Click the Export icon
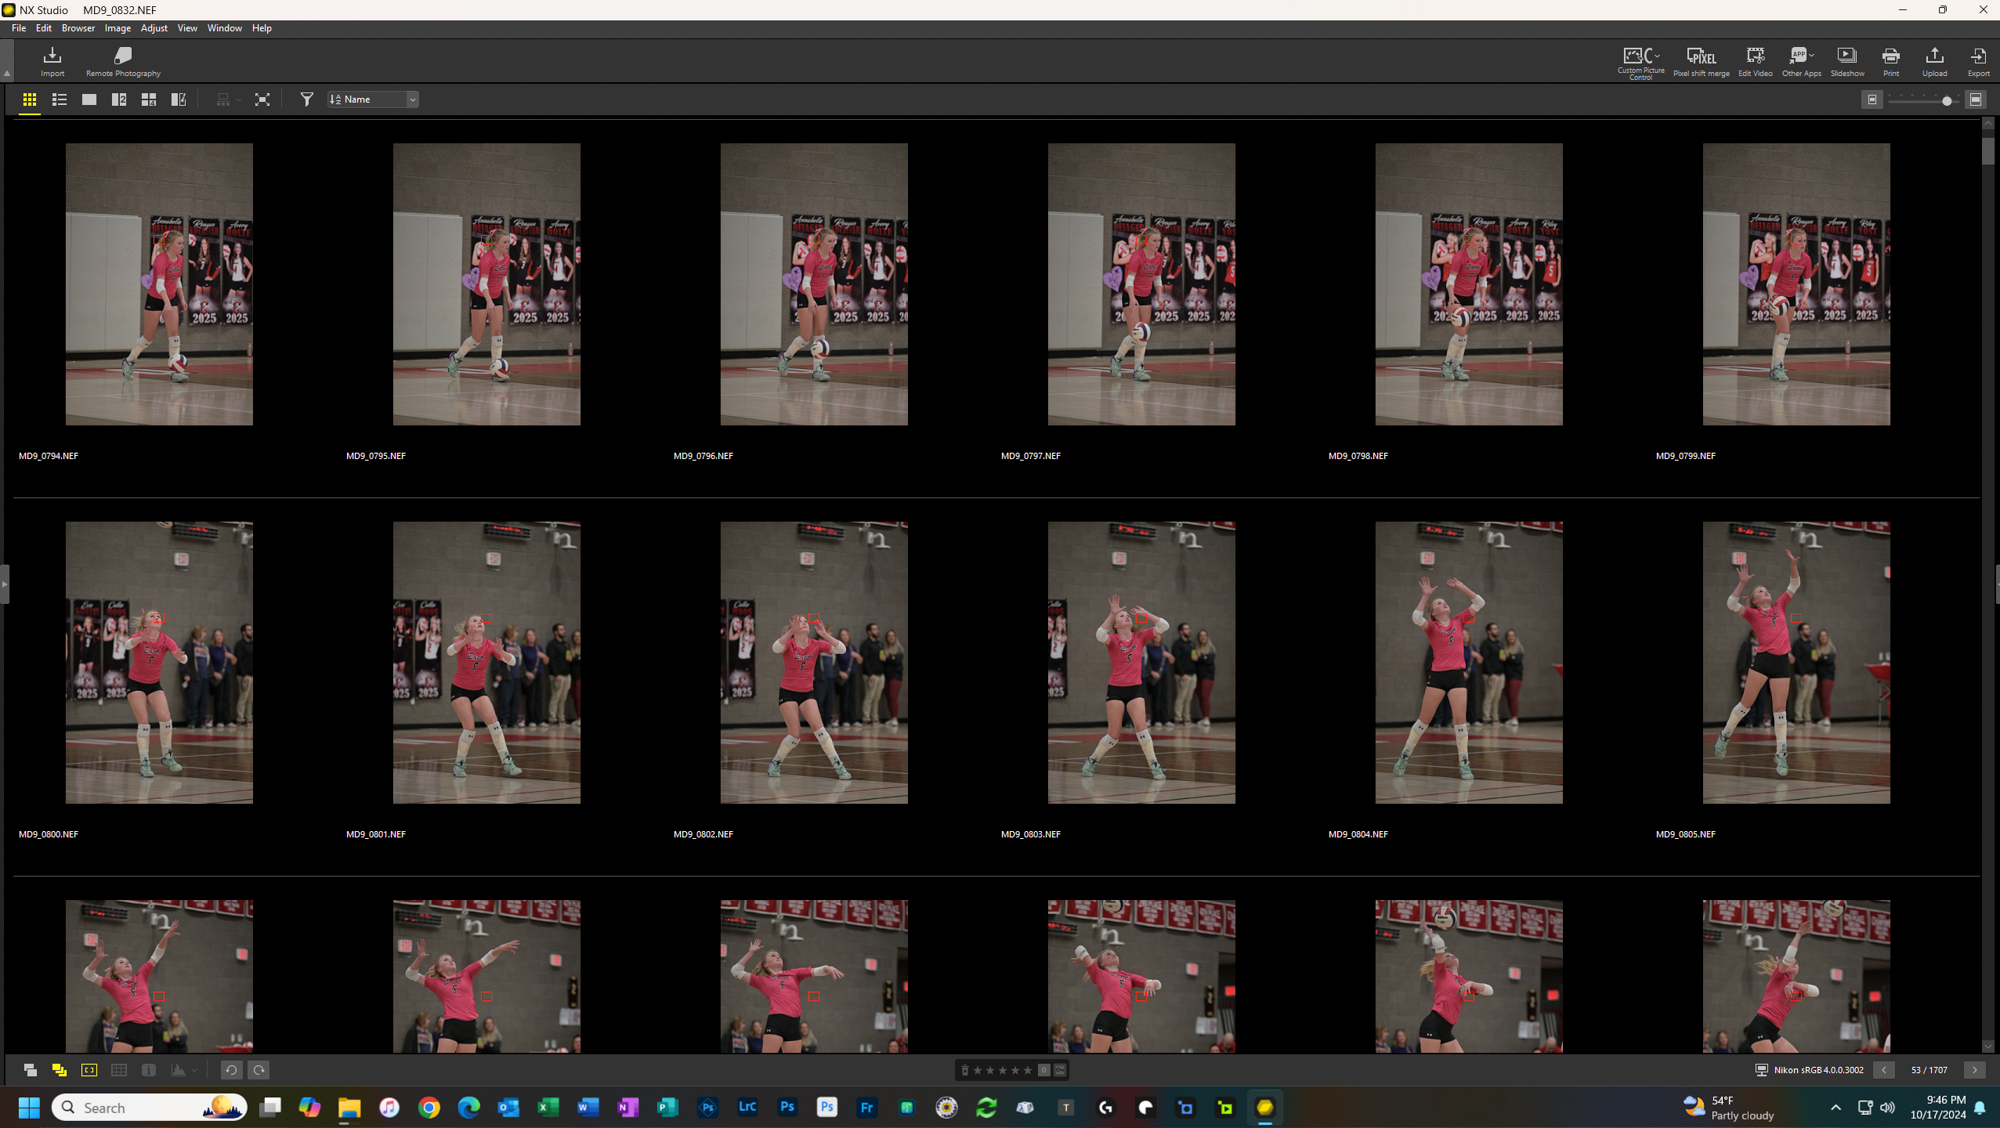This screenshot has width=2000, height=1128. (1978, 62)
